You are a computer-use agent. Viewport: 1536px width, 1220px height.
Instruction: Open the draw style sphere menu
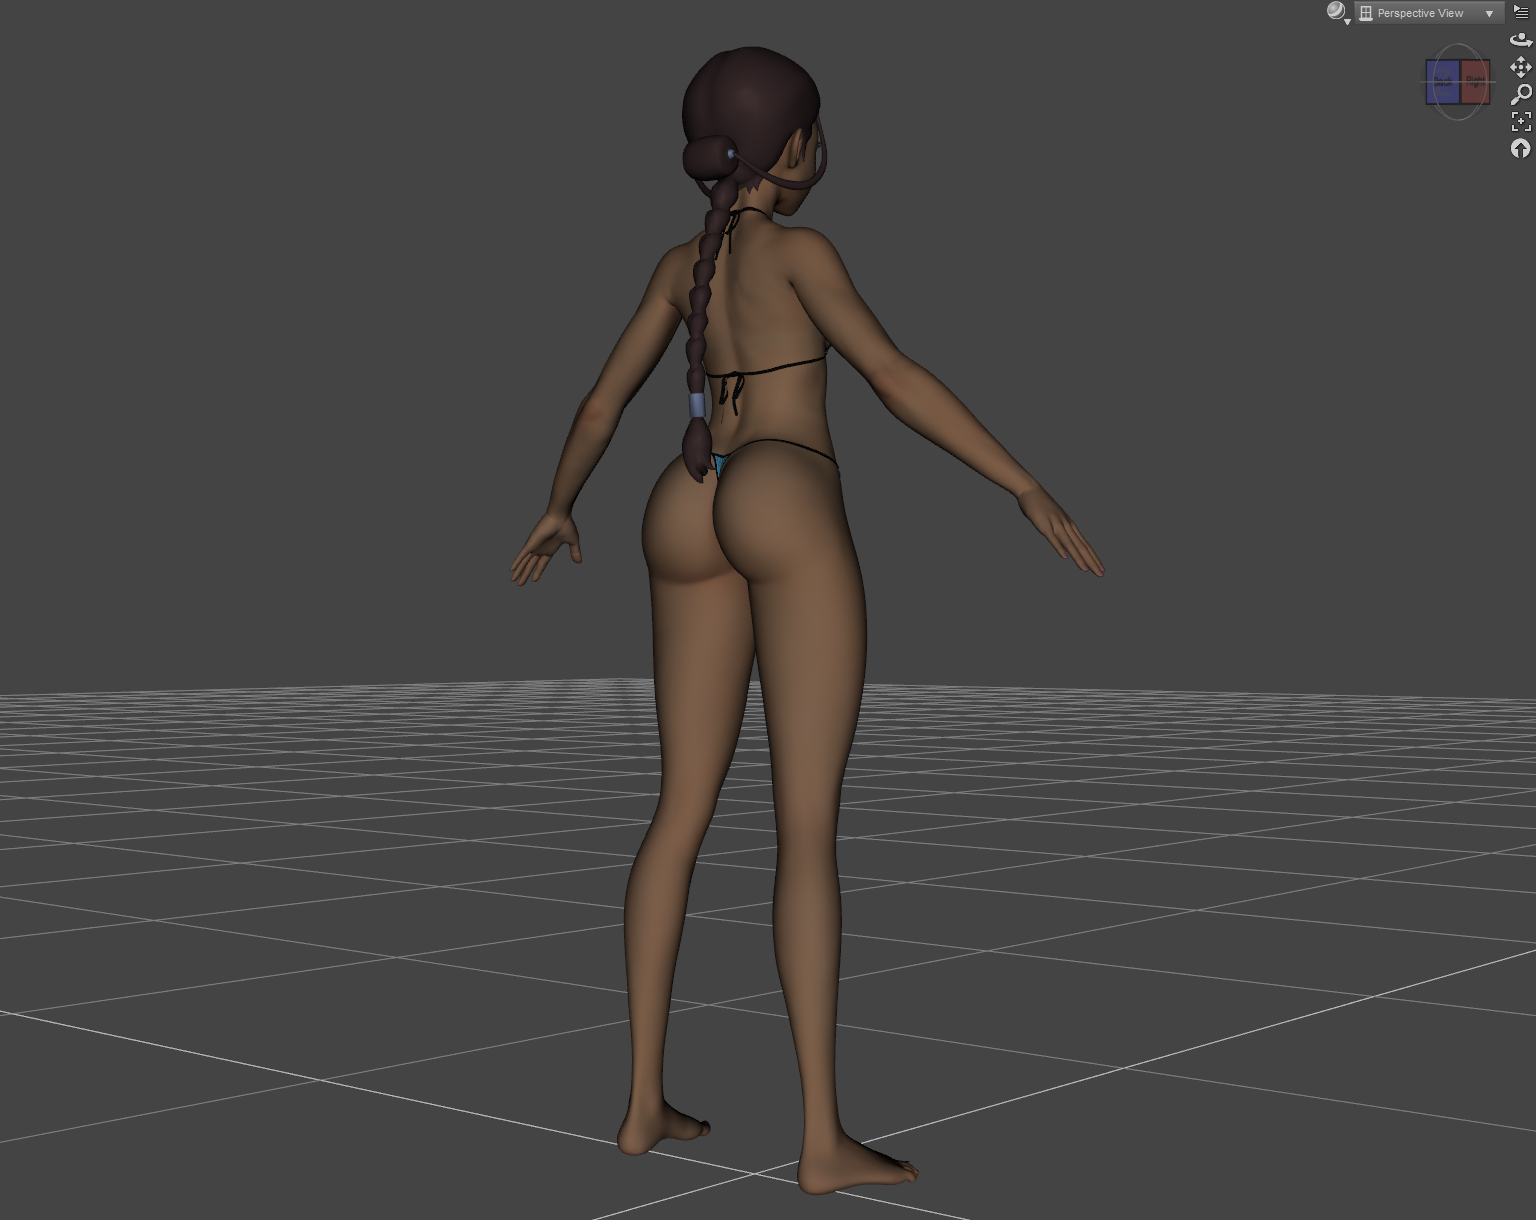1338,12
